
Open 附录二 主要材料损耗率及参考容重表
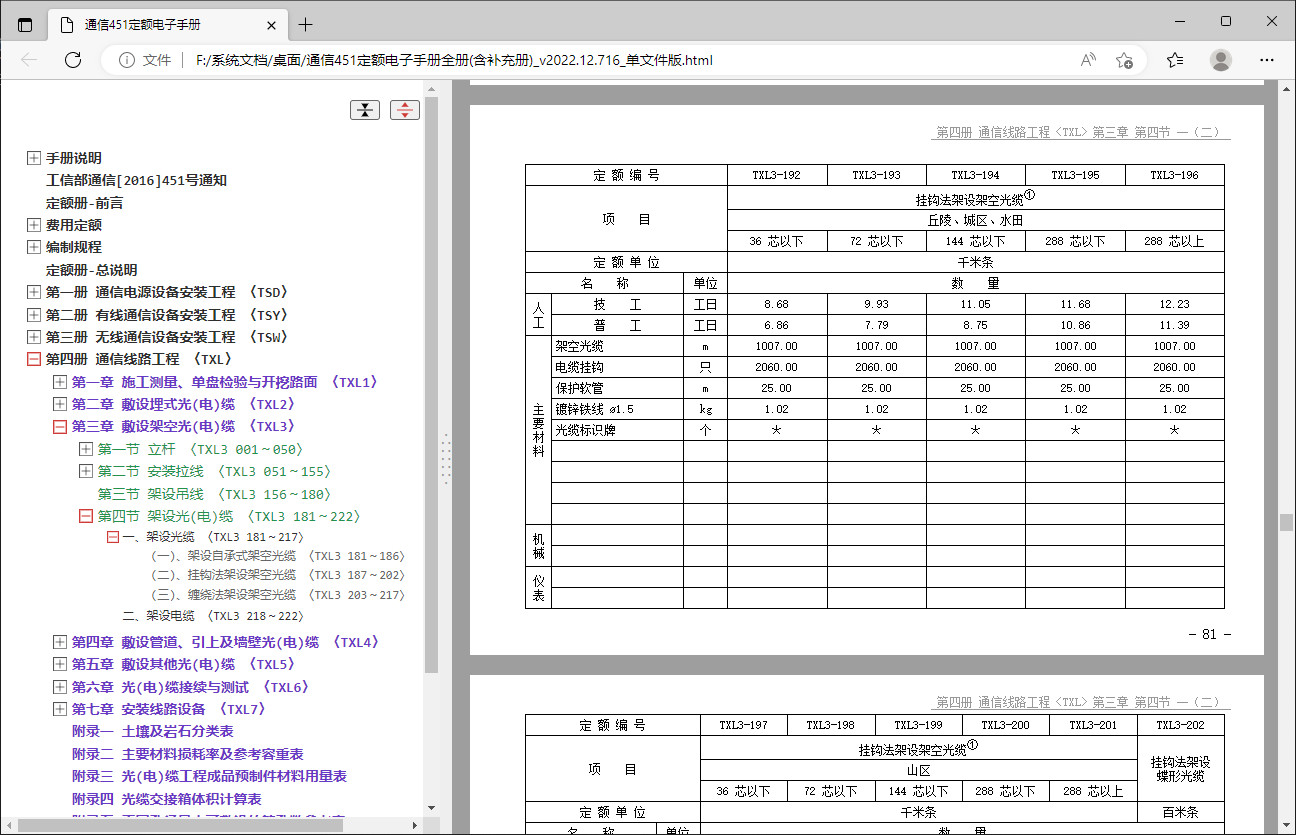point(187,754)
